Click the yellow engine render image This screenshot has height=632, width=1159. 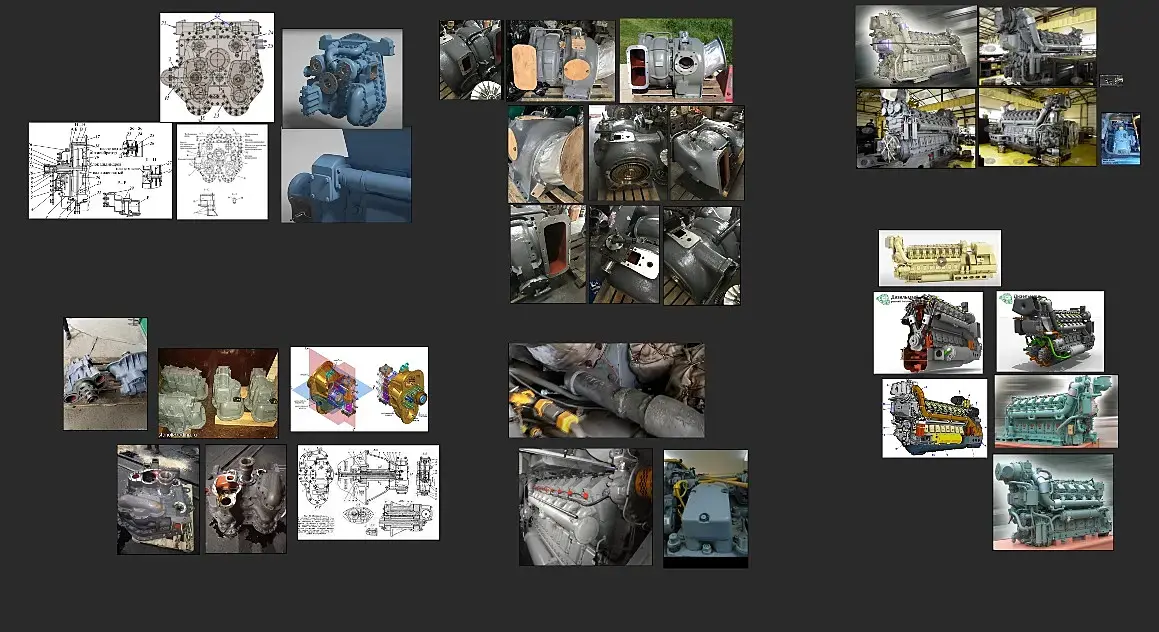coord(939,258)
